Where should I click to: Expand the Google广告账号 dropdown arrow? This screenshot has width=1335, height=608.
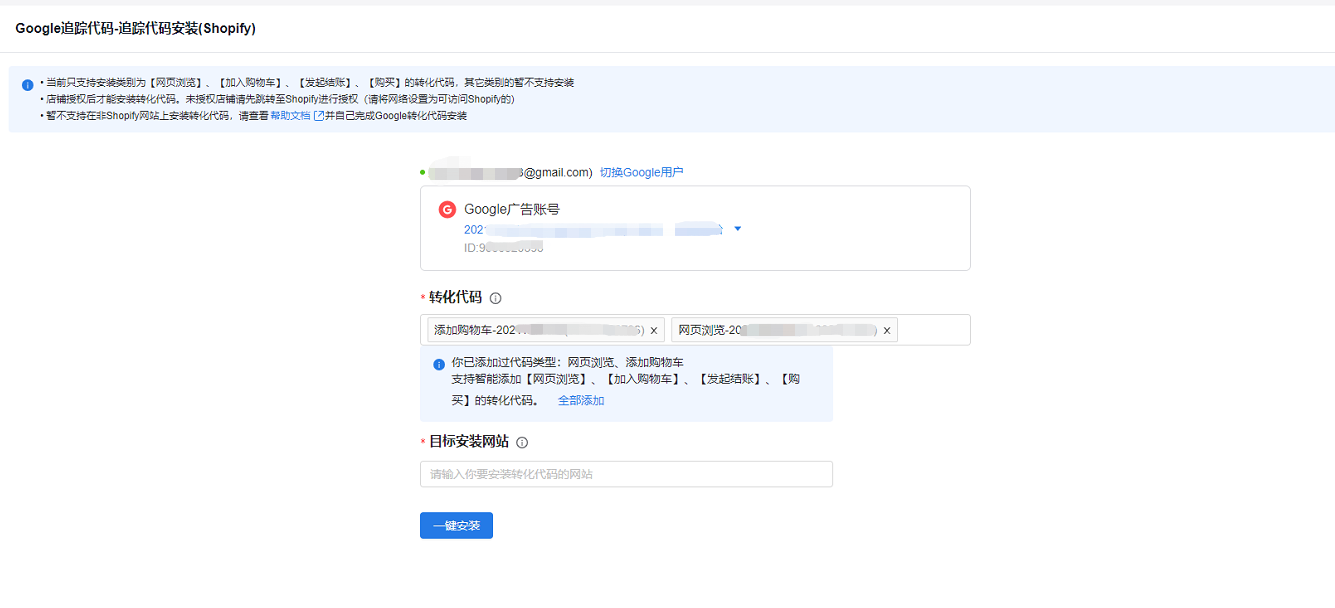(x=737, y=229)
